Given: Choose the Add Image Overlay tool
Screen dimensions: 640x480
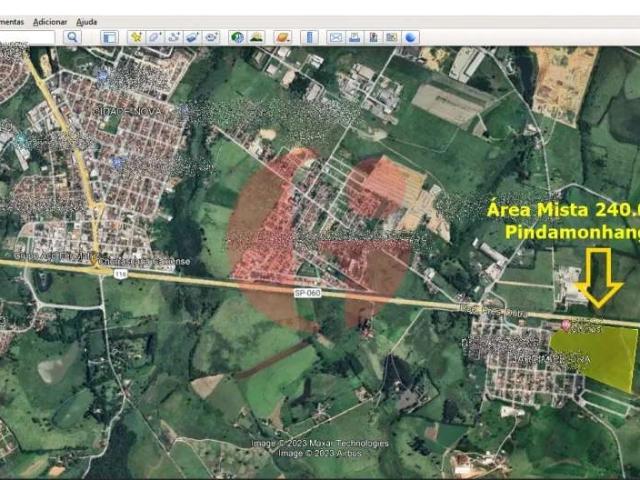Looking at the screenshot, I should [193, 37].
